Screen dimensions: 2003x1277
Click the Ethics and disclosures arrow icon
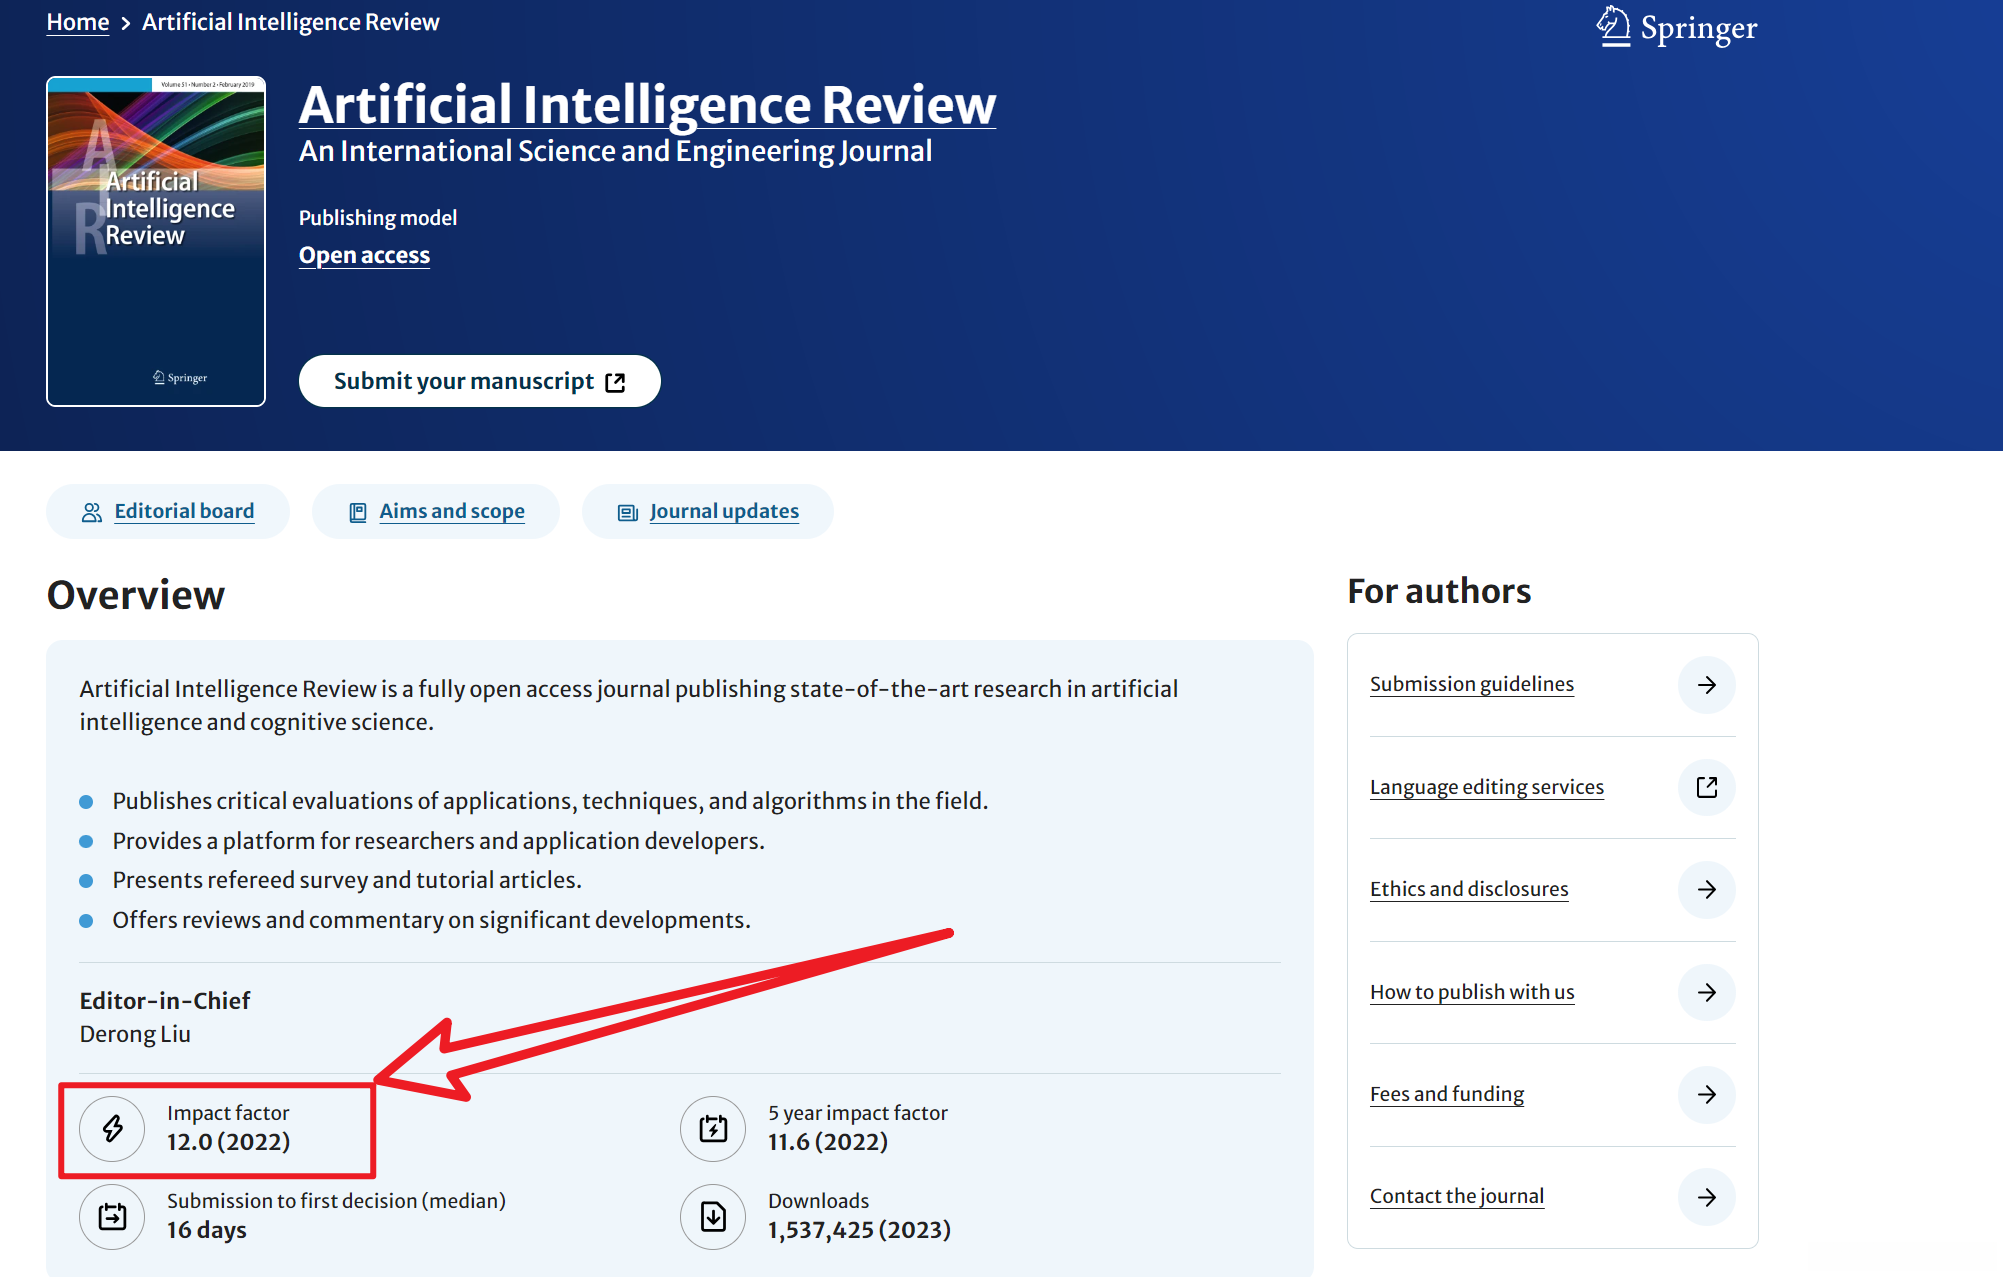point(1706,890)
